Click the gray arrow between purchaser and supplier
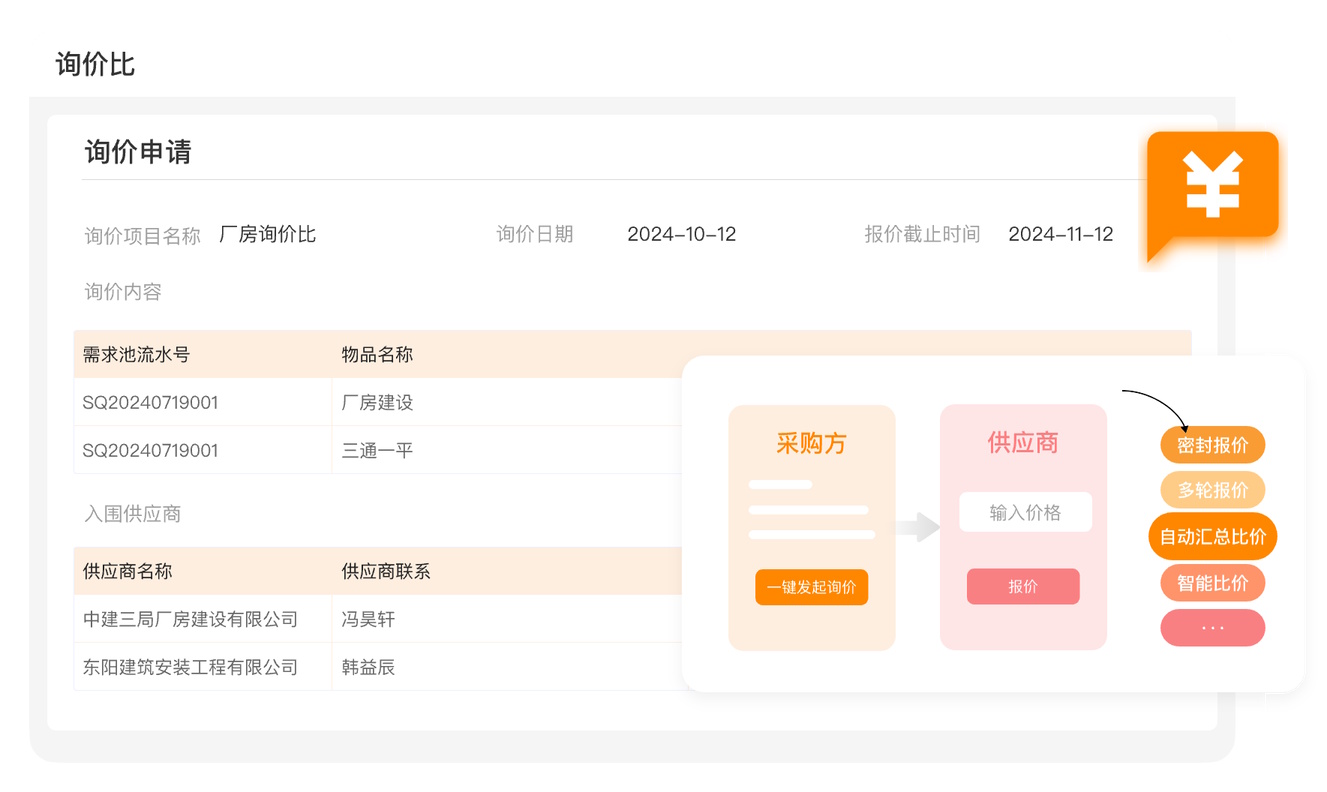This screenshot has height=792, width=1327. 917,527
